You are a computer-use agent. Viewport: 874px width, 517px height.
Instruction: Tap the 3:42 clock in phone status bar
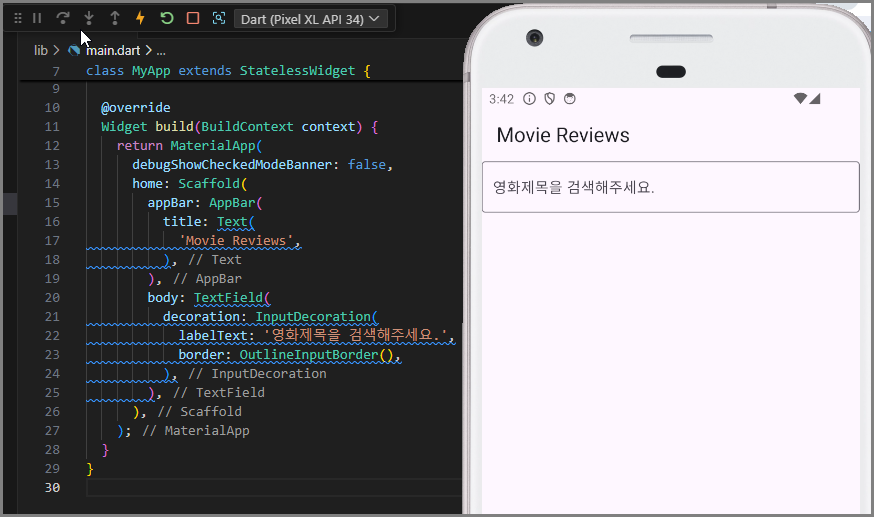pyautogui.click(x=501, y=99)
